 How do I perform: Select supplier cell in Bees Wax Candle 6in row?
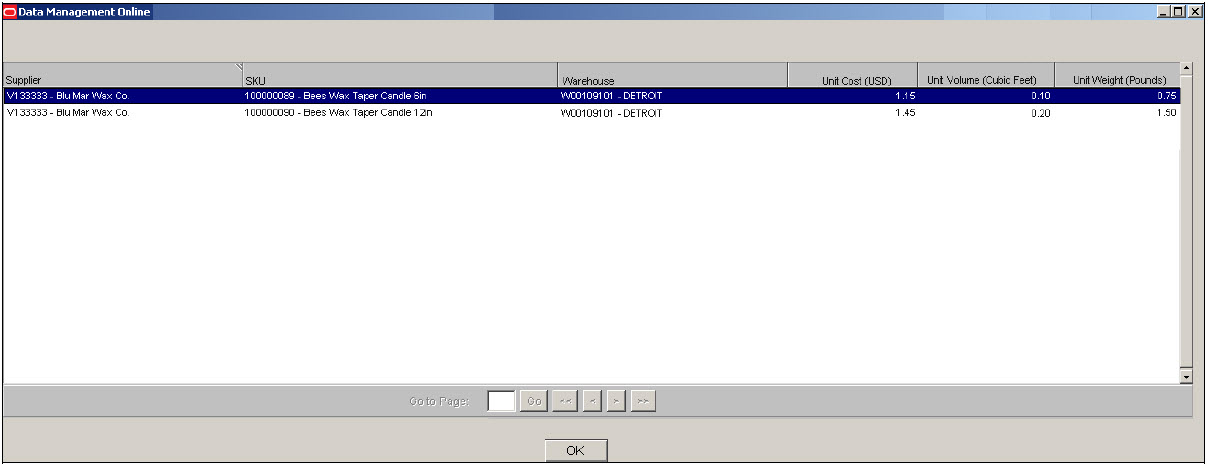pos(122,96)
